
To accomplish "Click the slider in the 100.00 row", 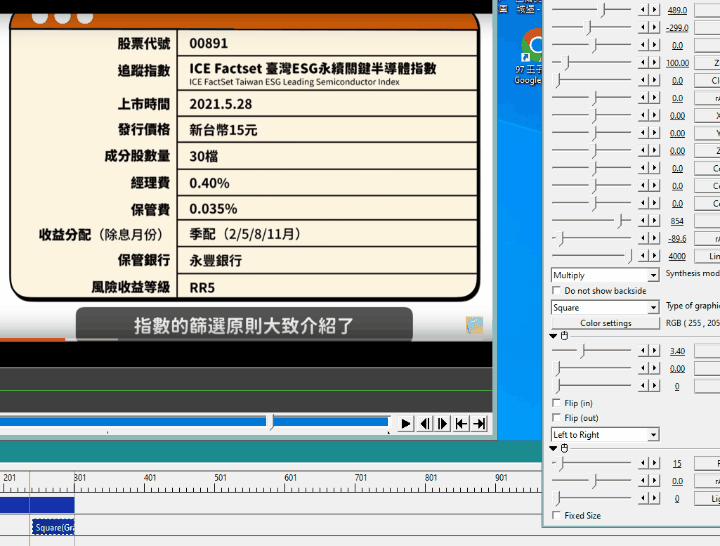I will 591,62.
